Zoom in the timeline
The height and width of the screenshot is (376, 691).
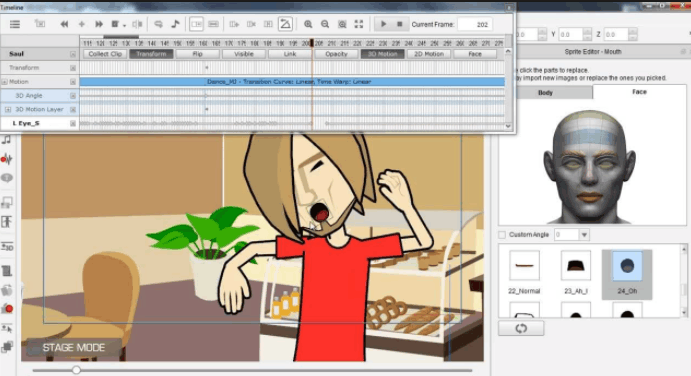pos(308,24)
